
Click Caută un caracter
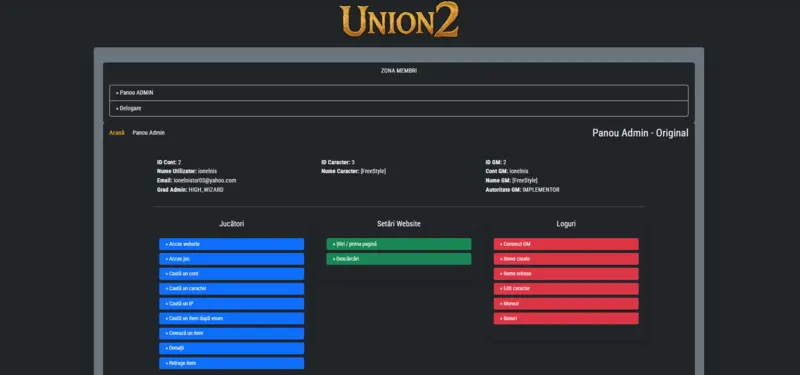(232, 288)
